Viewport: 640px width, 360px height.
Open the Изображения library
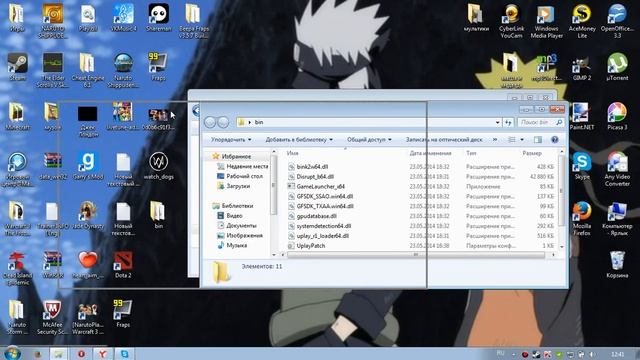pyautogui.click(x=240, y=236)
